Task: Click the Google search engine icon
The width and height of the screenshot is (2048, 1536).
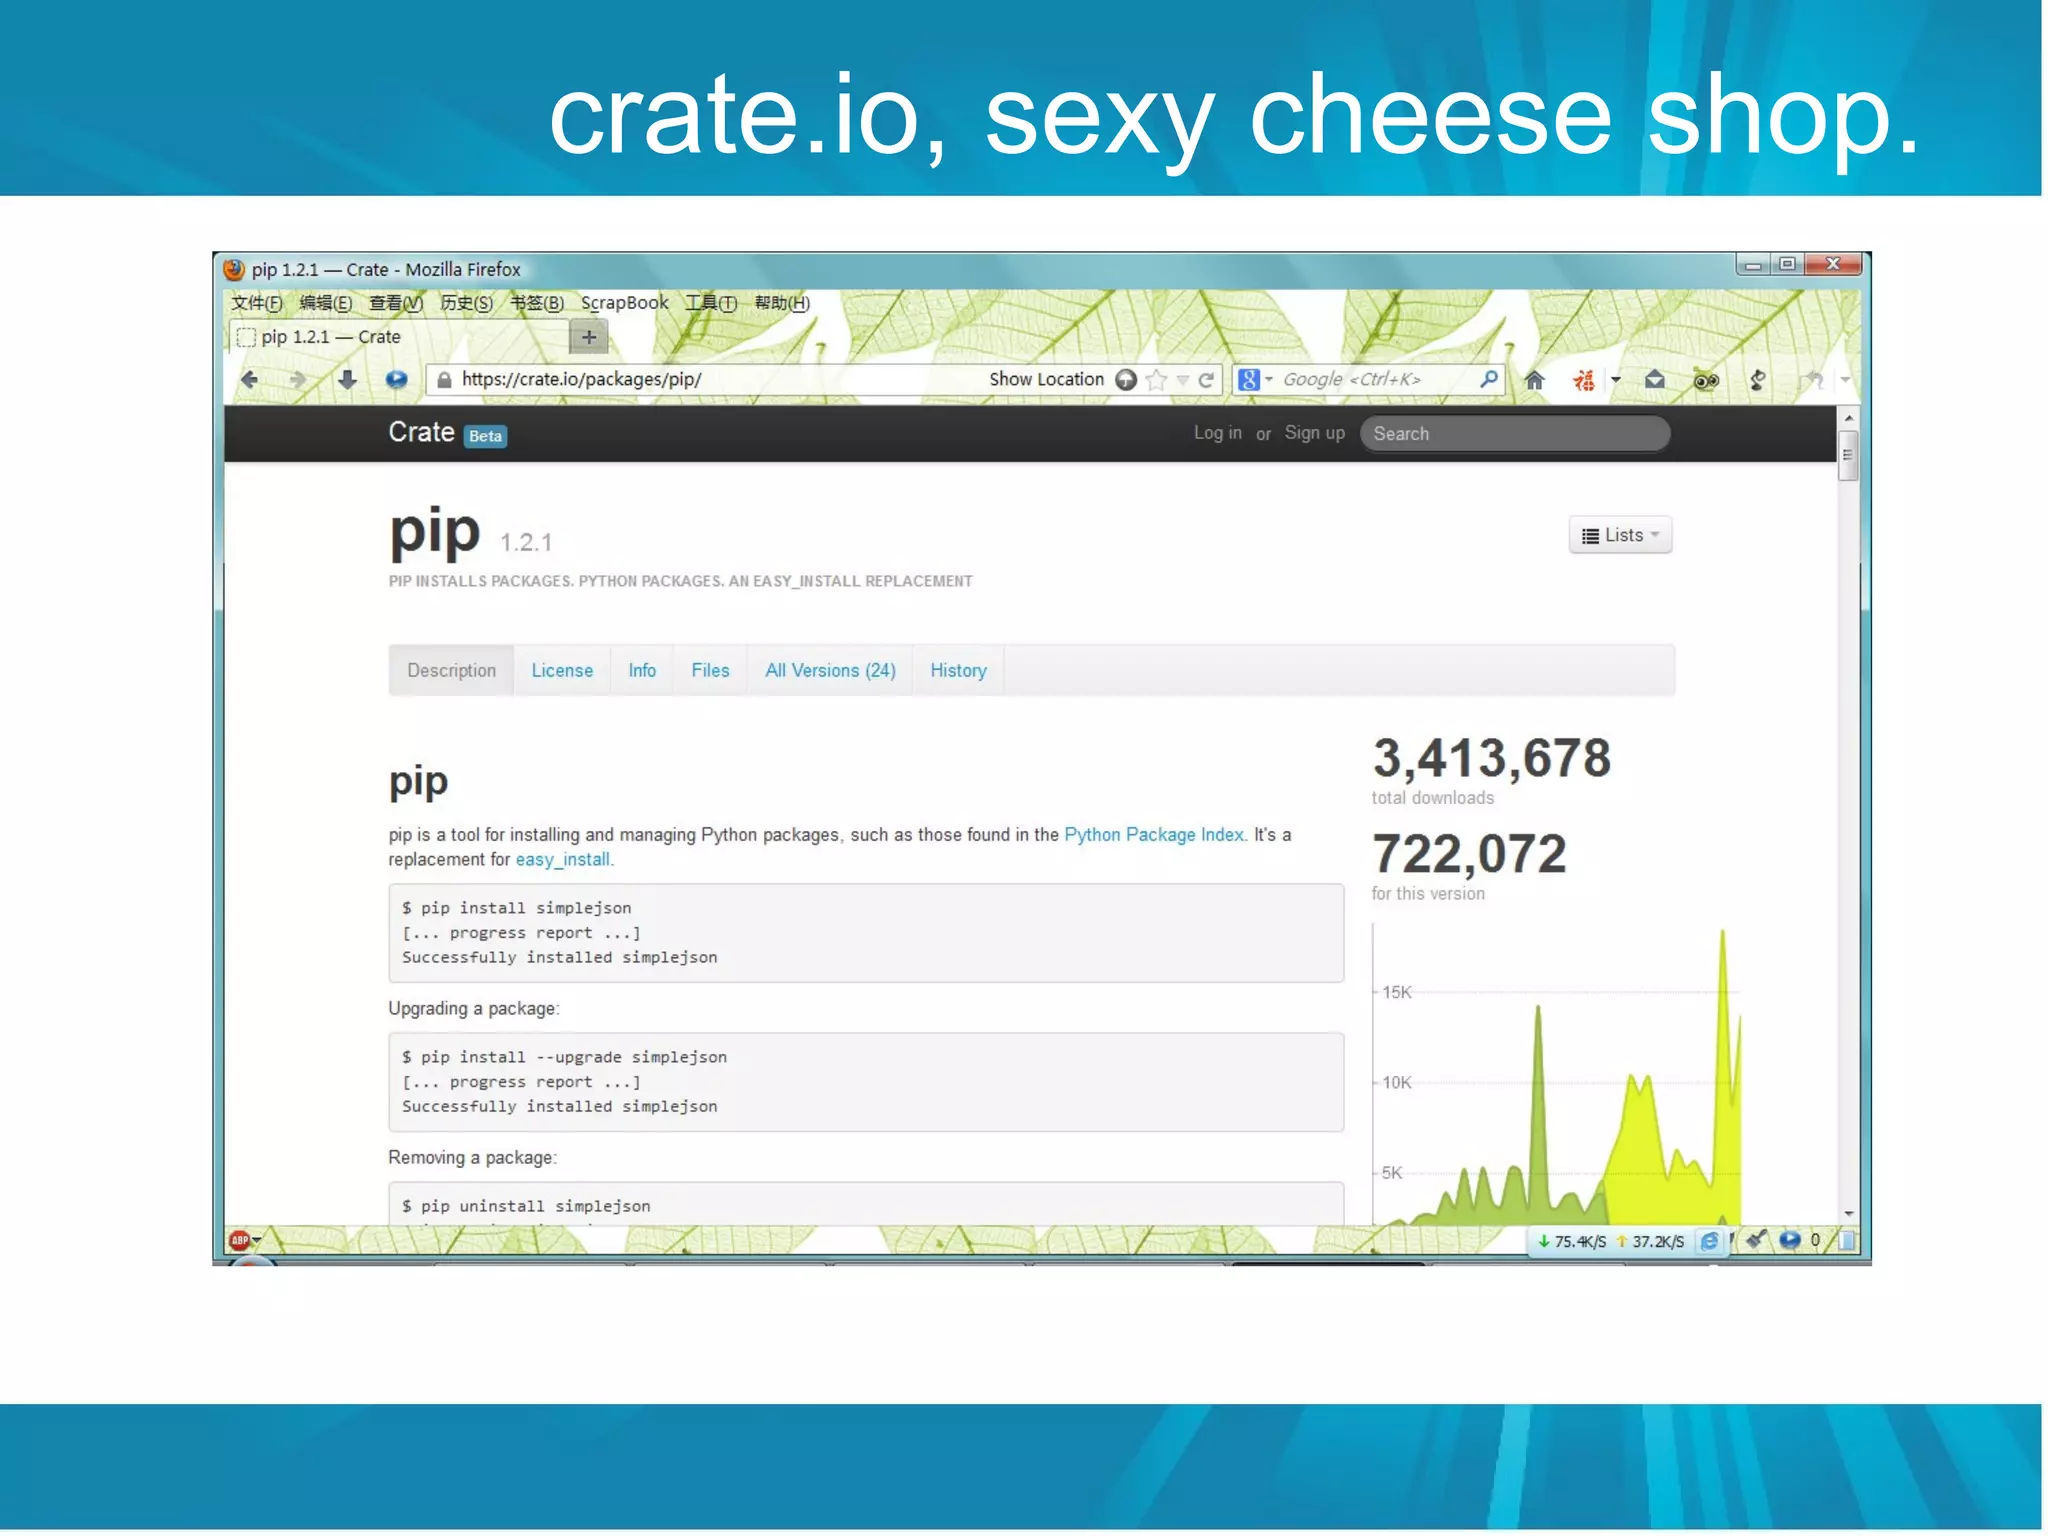Action: click(x=1248, y=379)
